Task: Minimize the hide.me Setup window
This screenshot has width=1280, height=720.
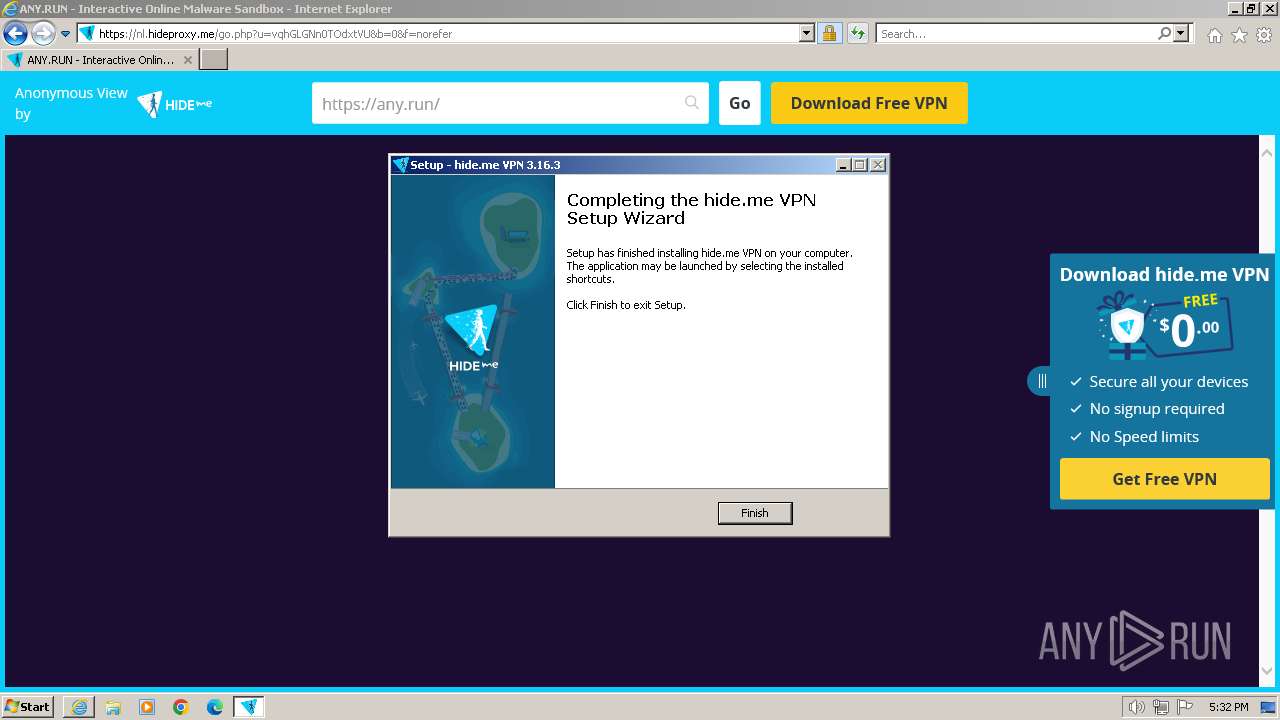Action: (843, 165)
